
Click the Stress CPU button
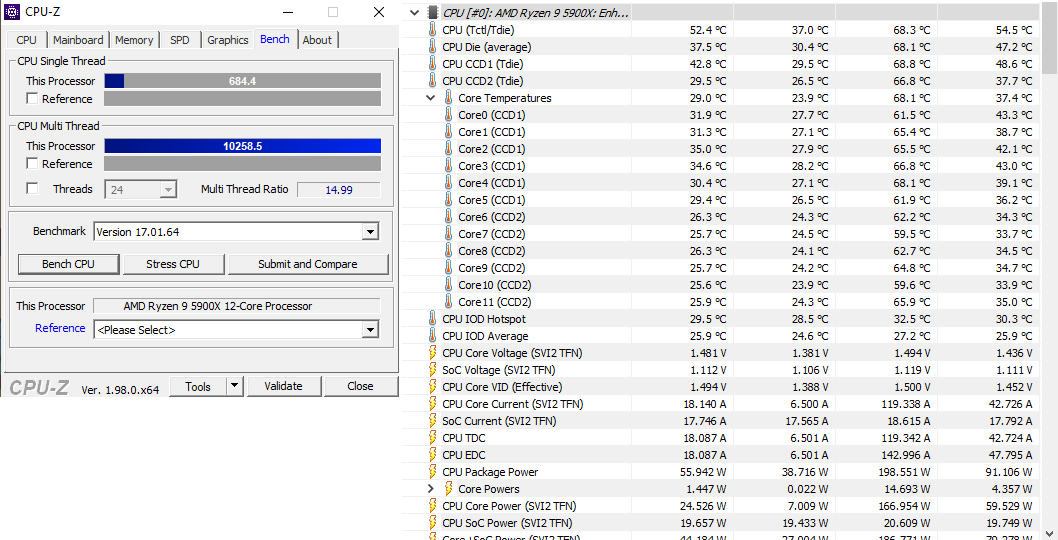point(173,264)
